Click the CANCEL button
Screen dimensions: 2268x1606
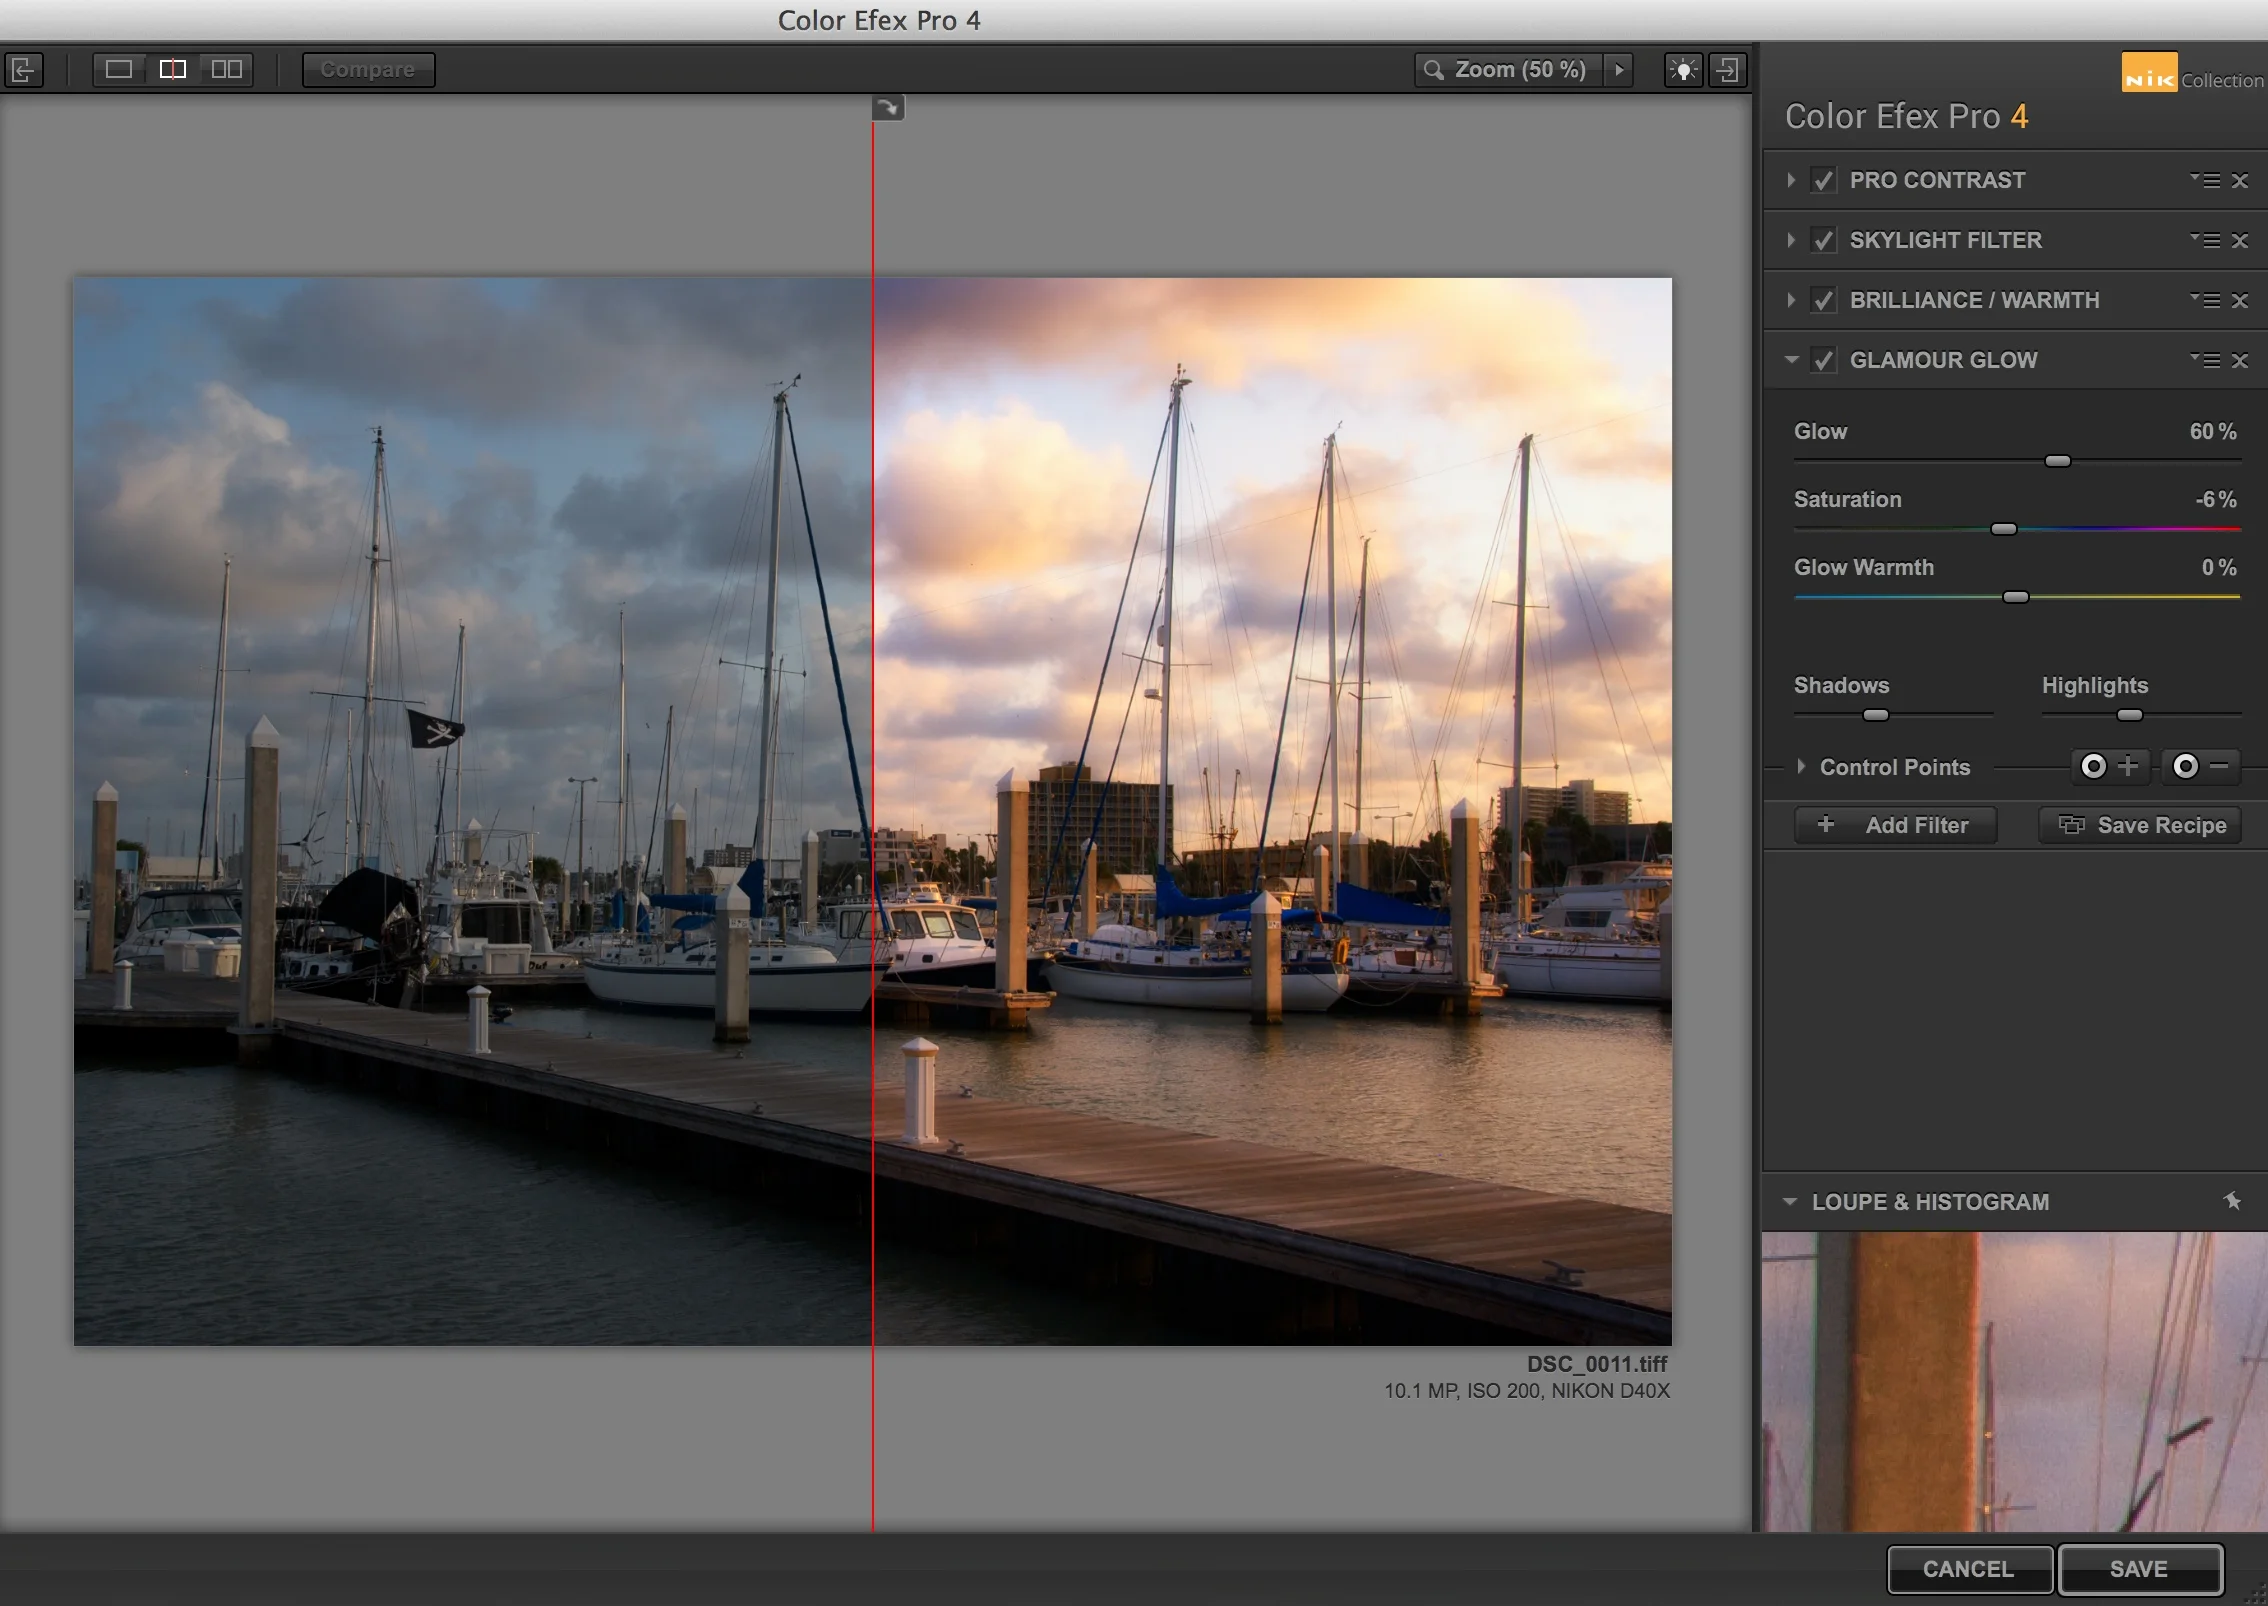[1969, 1569]
